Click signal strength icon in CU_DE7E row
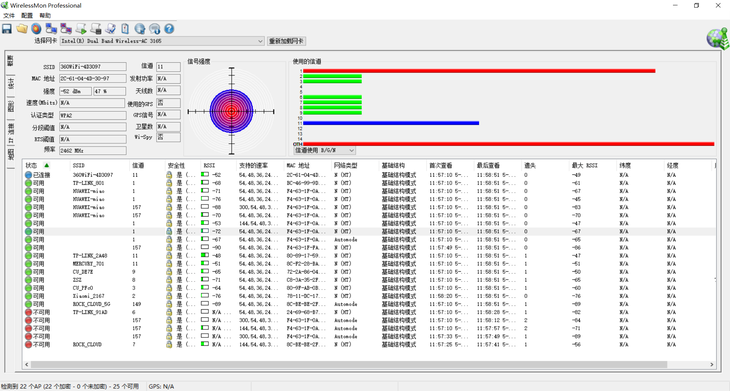The height and width of the screenshot is (391, 730). (x=205, y=272)
